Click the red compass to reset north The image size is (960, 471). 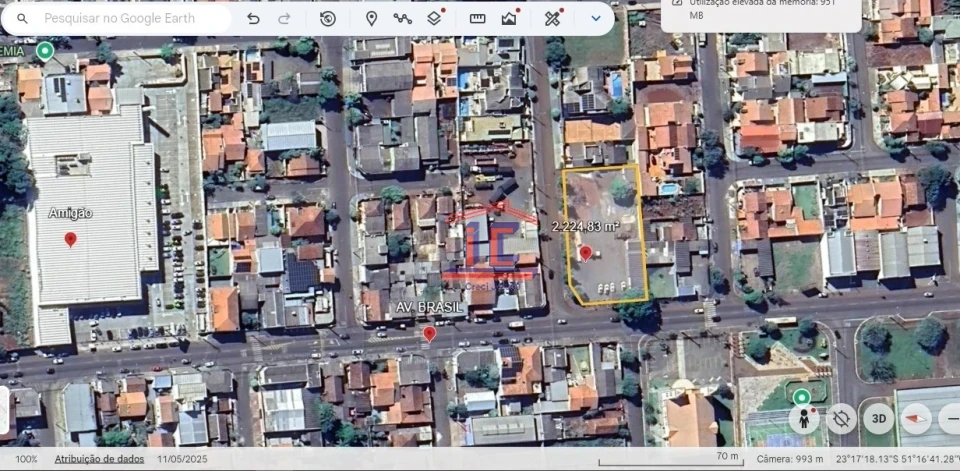915,418
